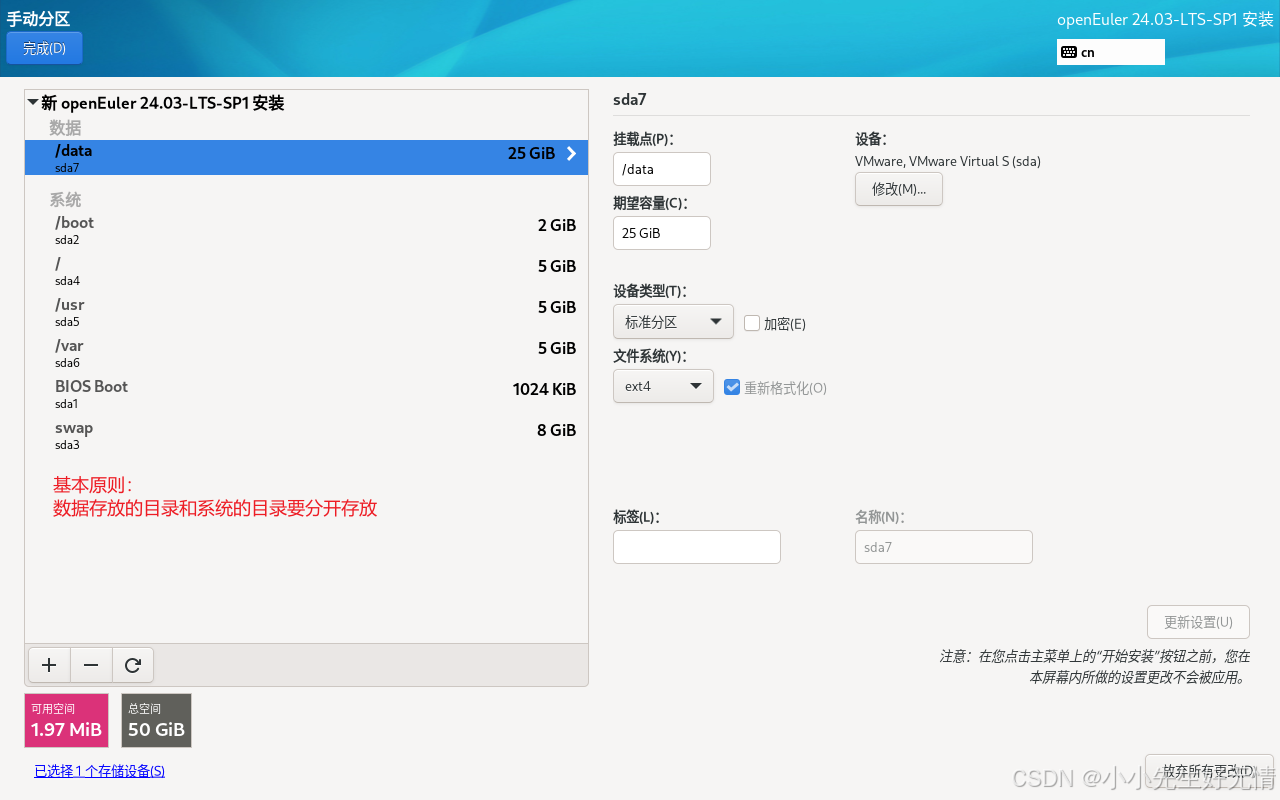The width and height of the screenshot is (1280, 800).
Task: Enable the 加密(E) encryption checkbox
Action: point(751,322)
